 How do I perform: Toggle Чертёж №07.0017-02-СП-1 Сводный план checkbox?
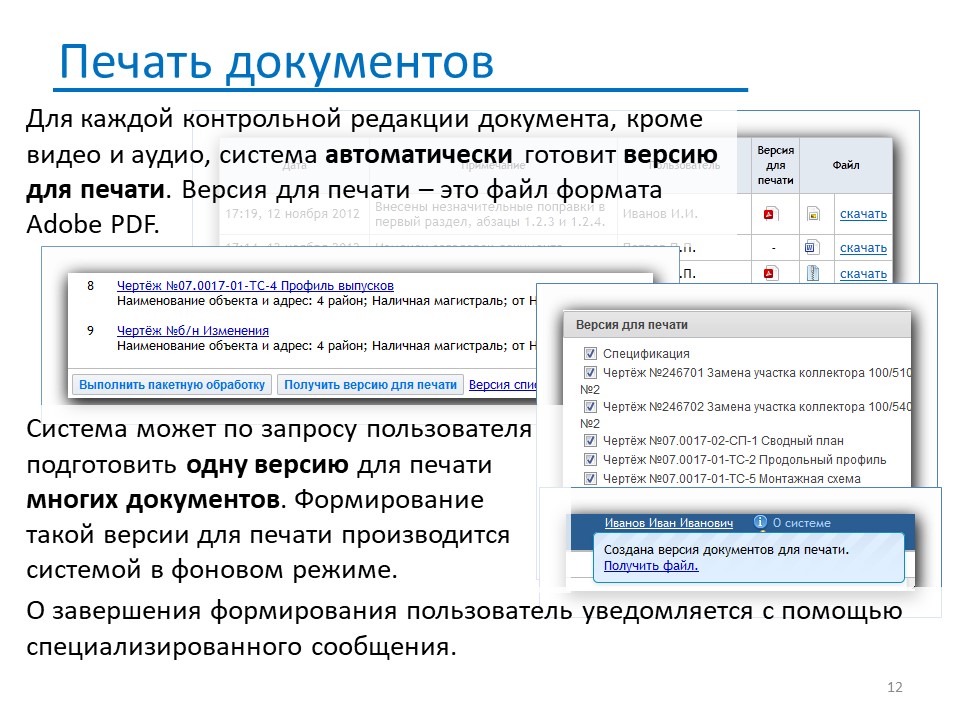(590, 440)
